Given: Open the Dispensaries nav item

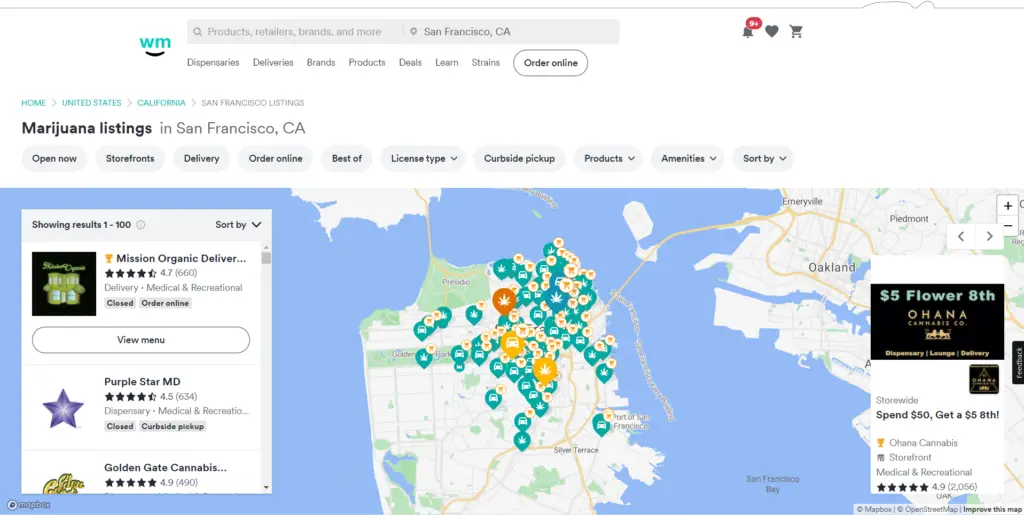Looking at the screenshot, I should tap(213, 63).
